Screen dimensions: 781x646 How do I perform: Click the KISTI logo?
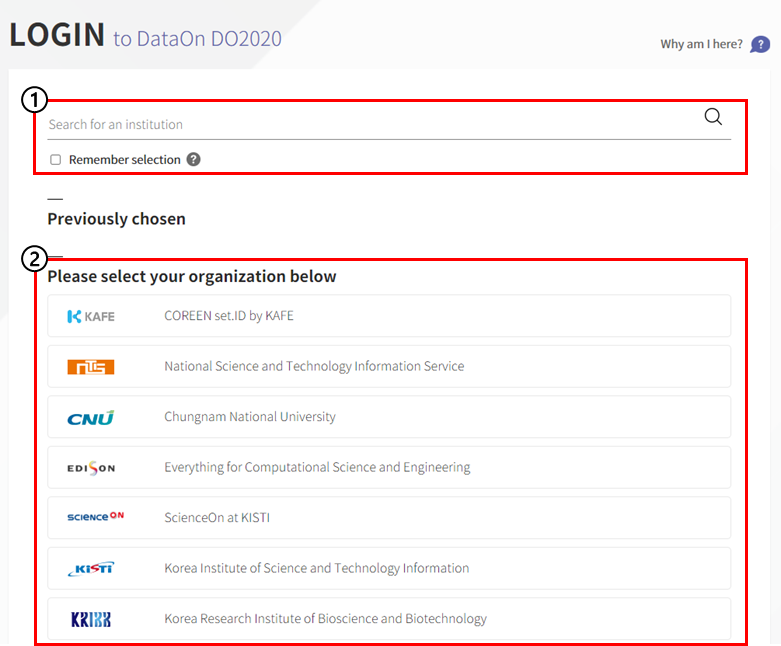pos(91,568)
